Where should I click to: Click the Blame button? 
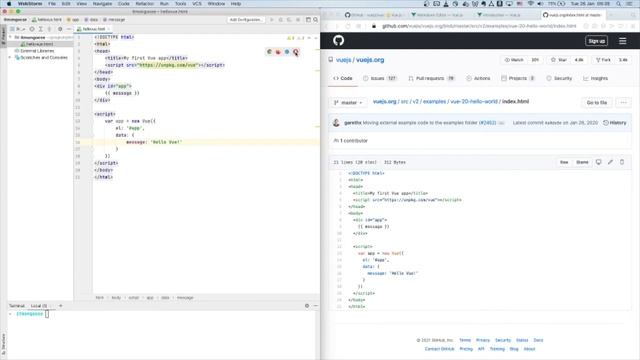[x=582, y=162]
